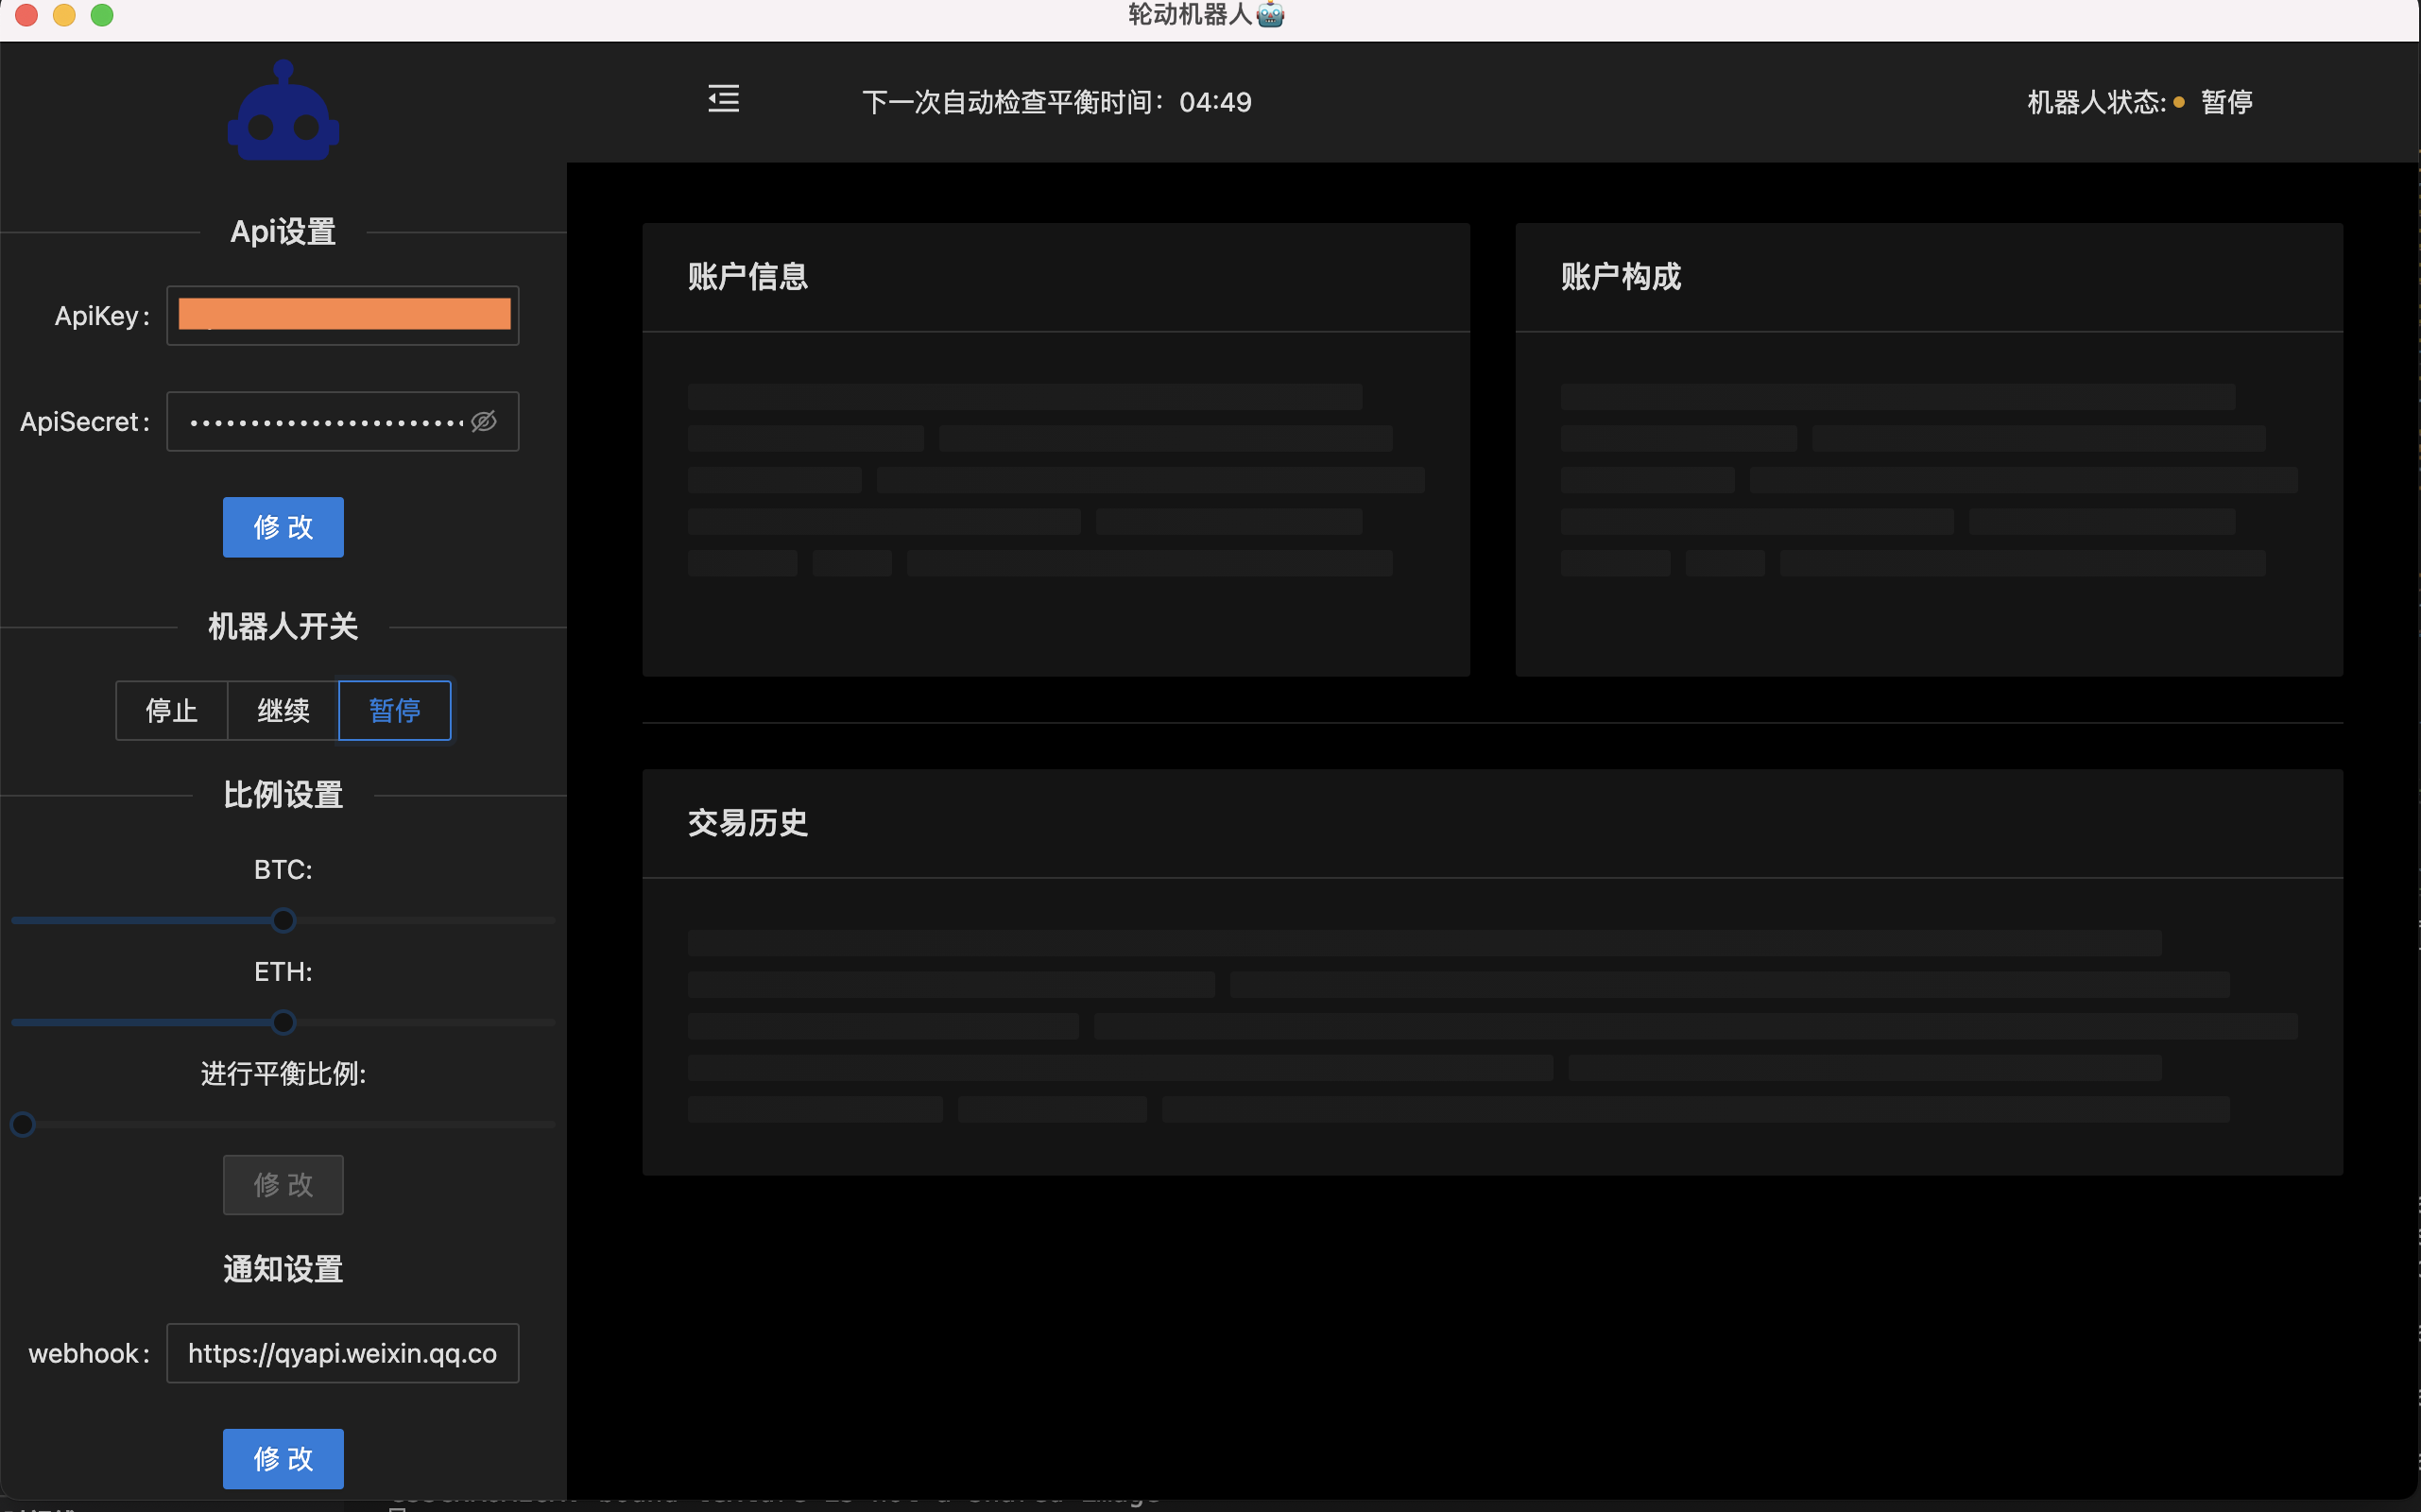Click the 账户信息 card header
This screenshot has height=1512, width=2421.
pos(748,277)
